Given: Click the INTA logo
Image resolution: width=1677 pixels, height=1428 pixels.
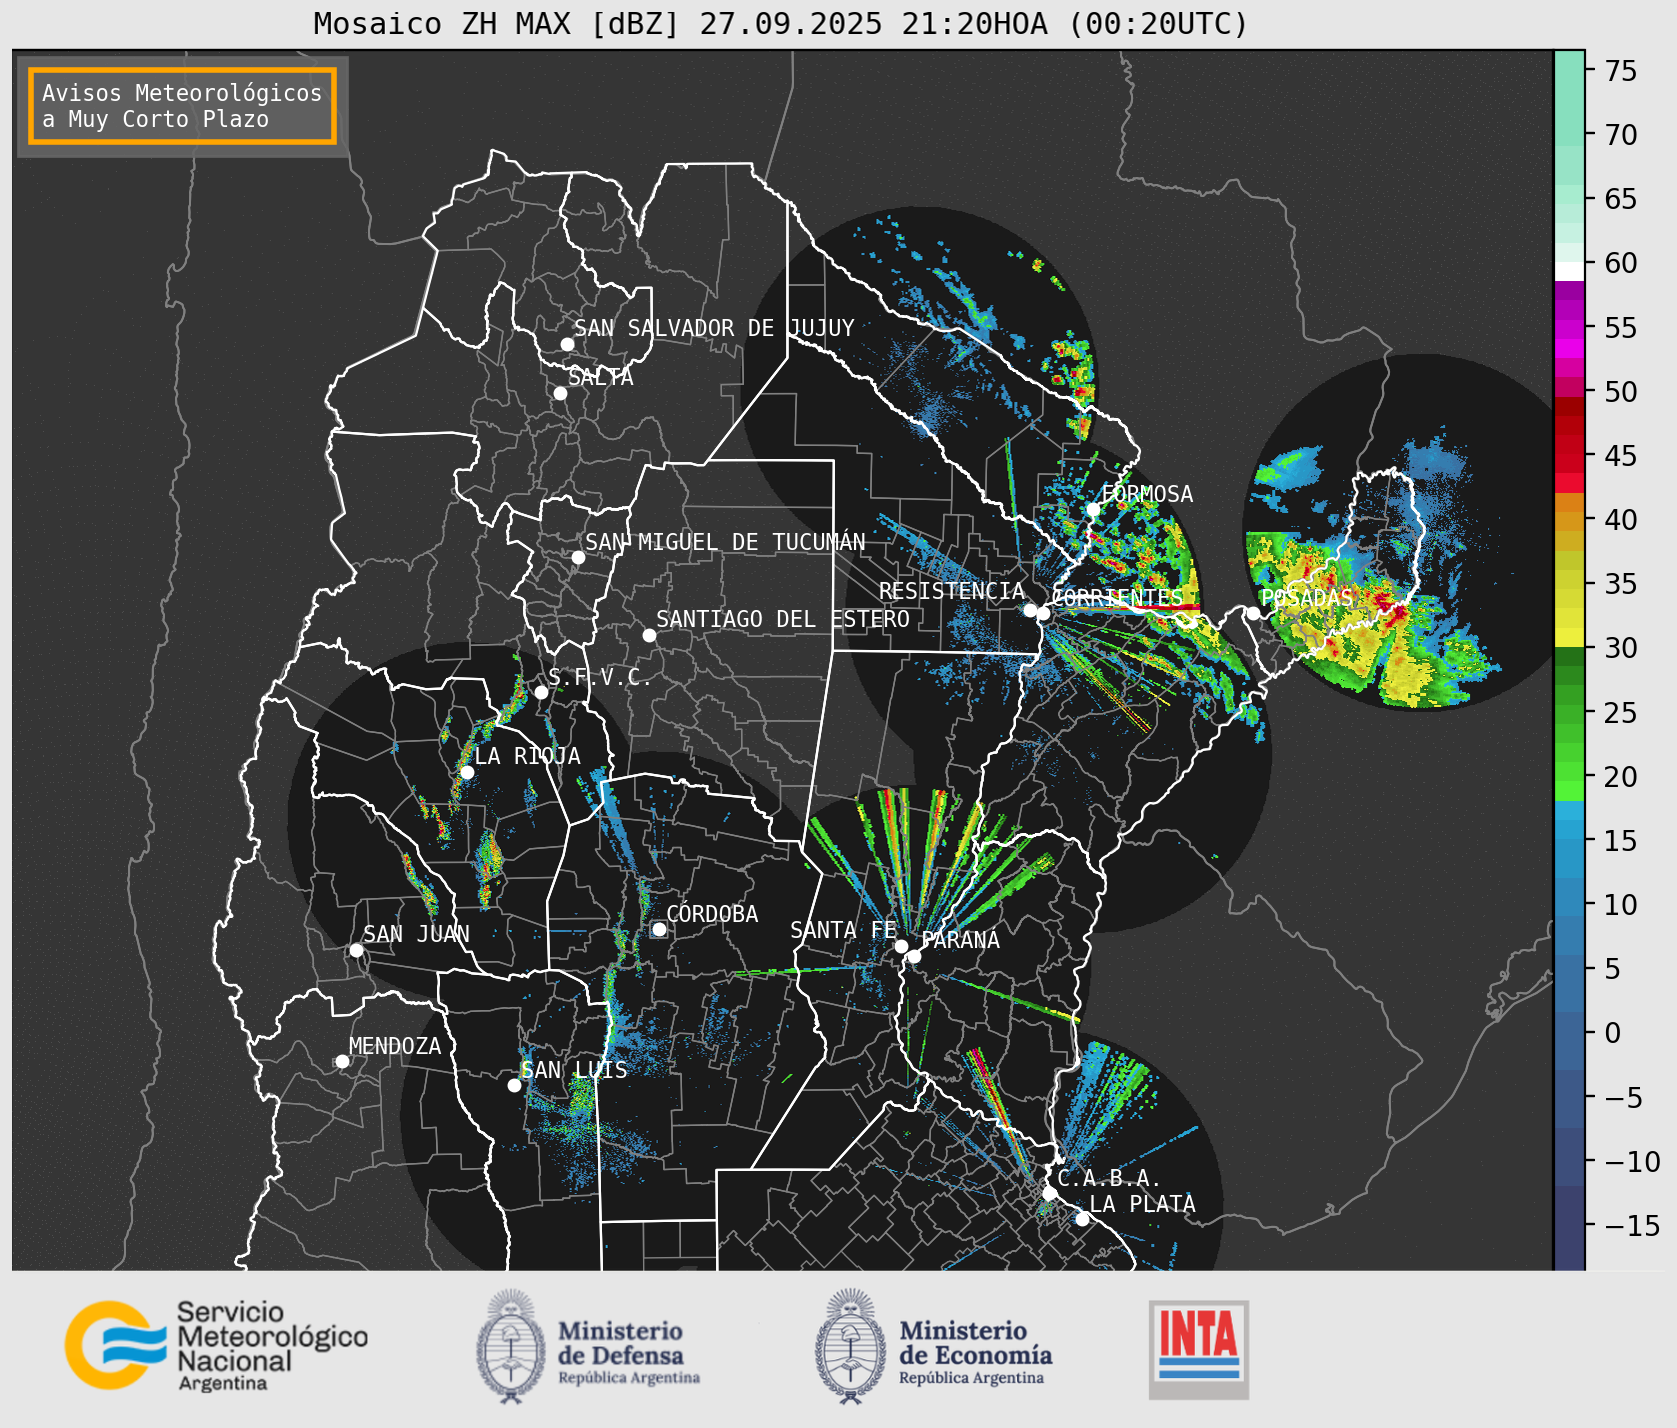Looking at the screenshot, I should [x=1198, y=1349].
